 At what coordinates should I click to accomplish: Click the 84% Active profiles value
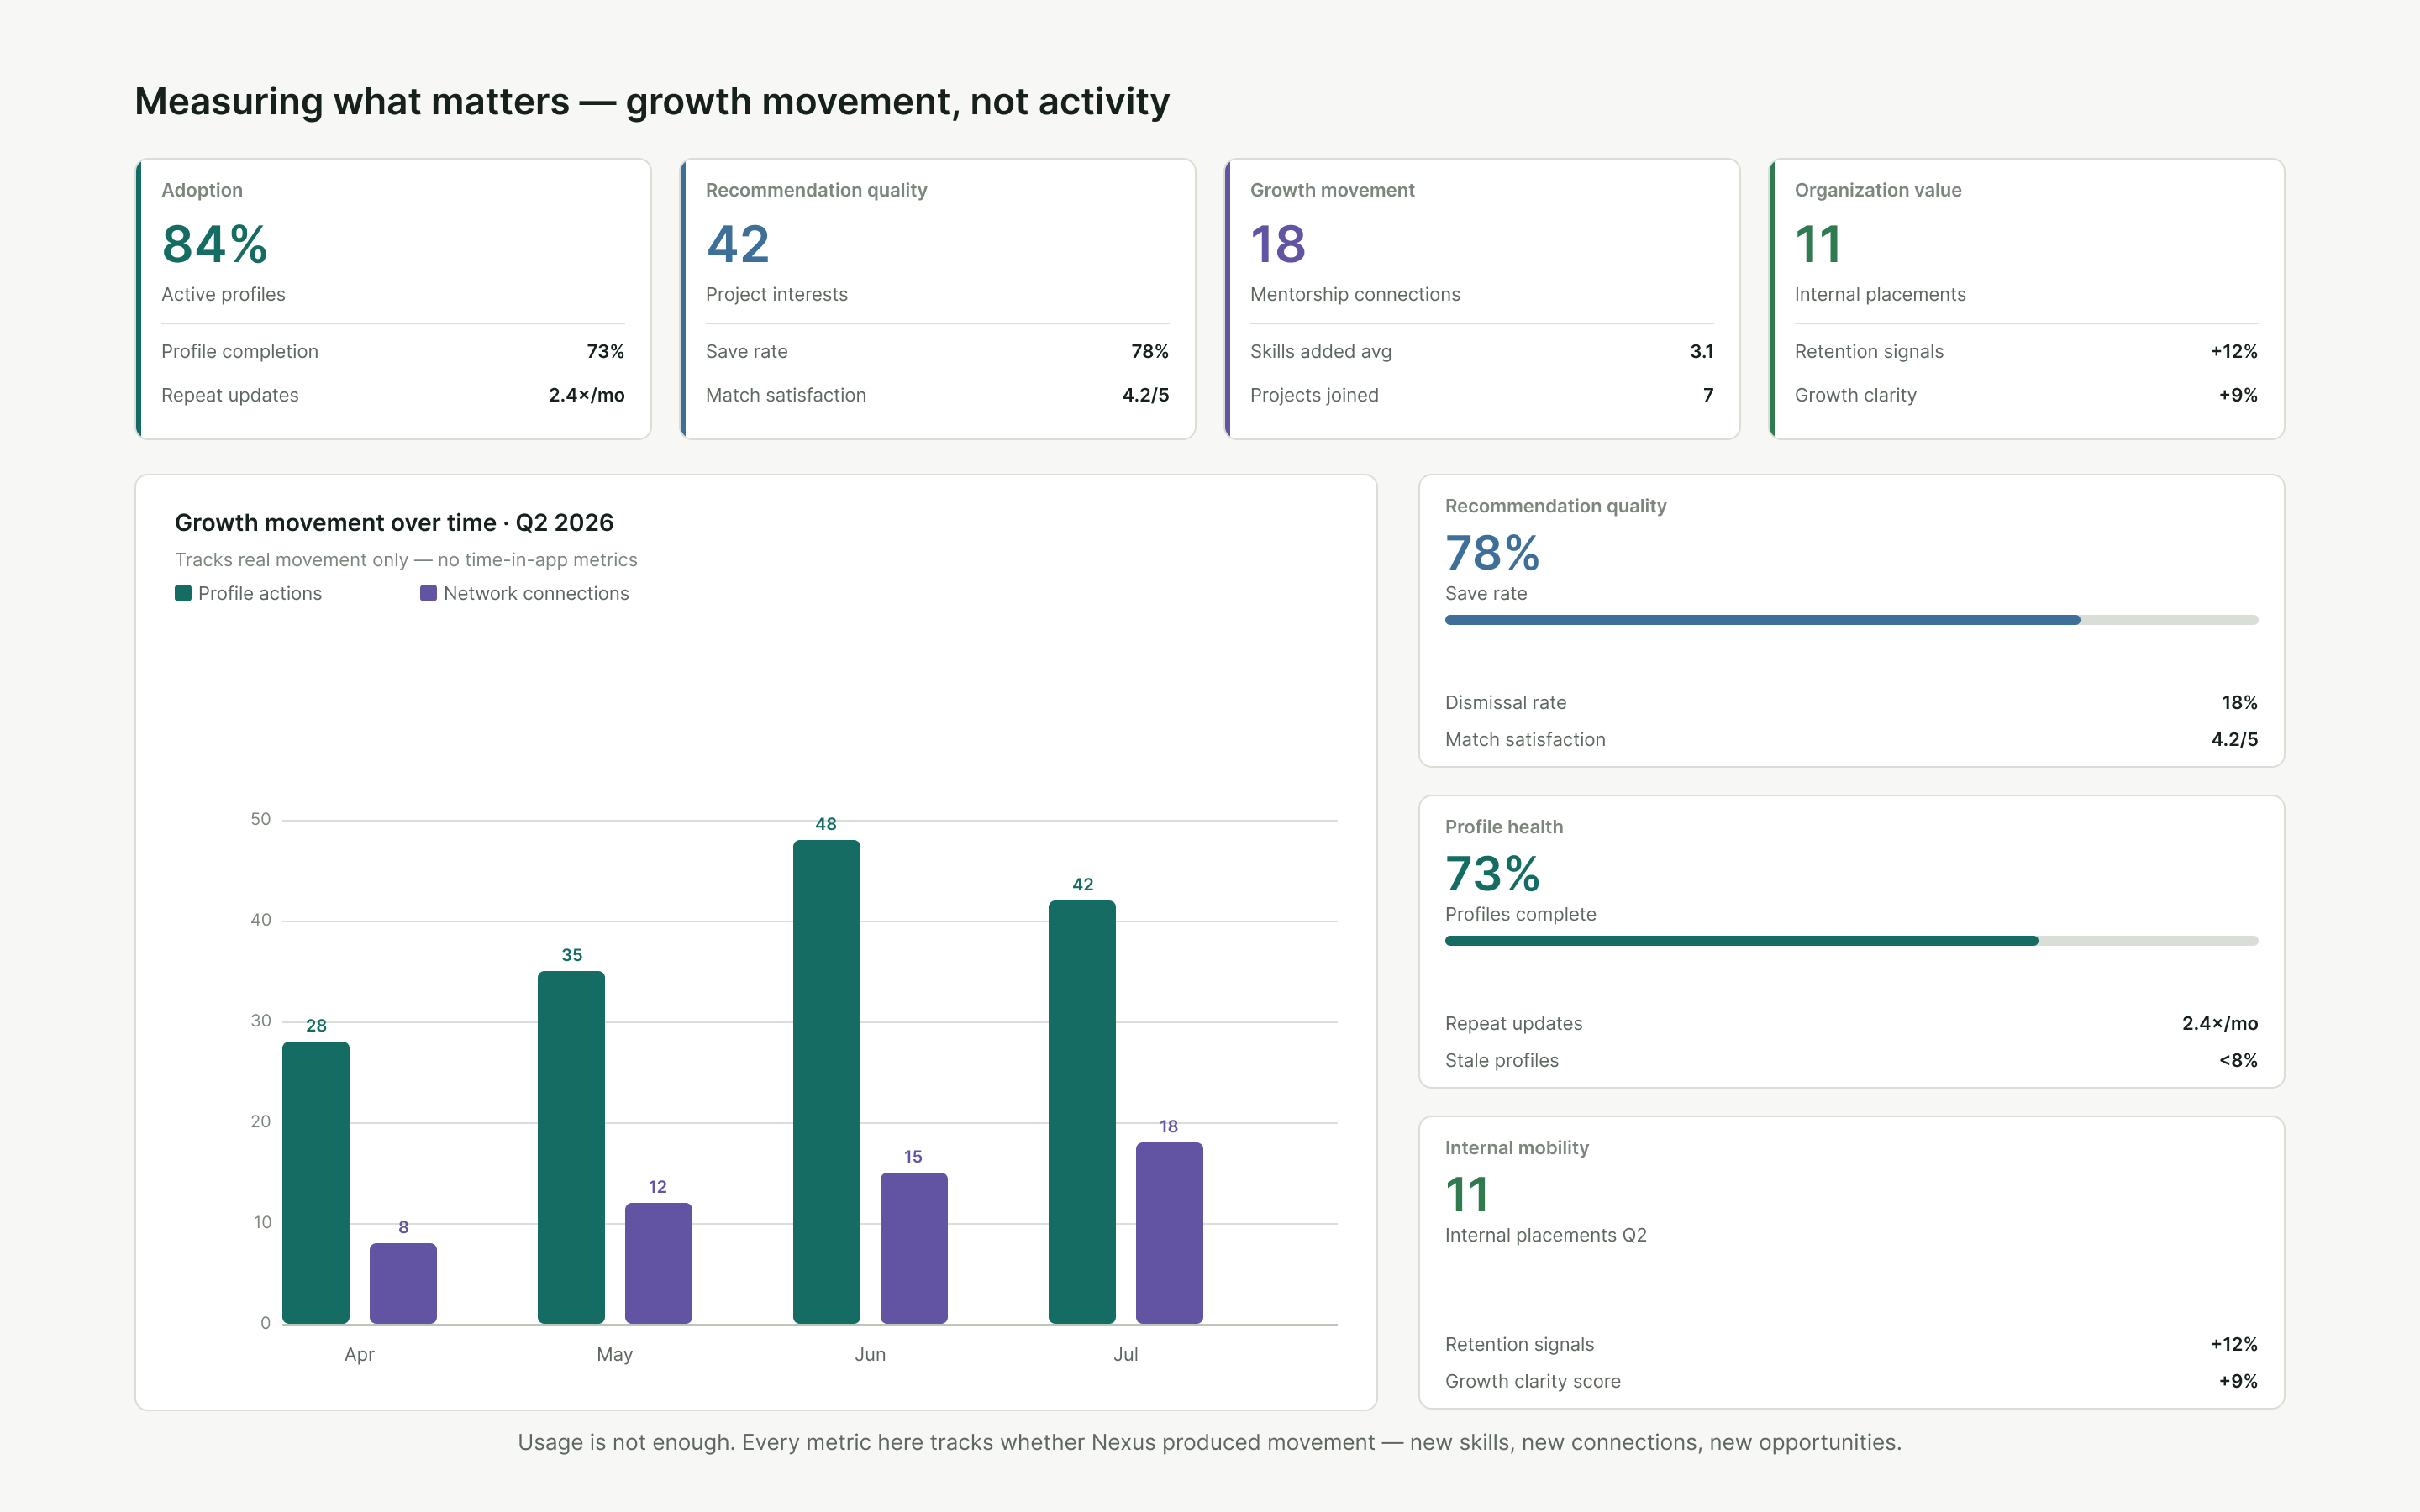pos(215,245)
